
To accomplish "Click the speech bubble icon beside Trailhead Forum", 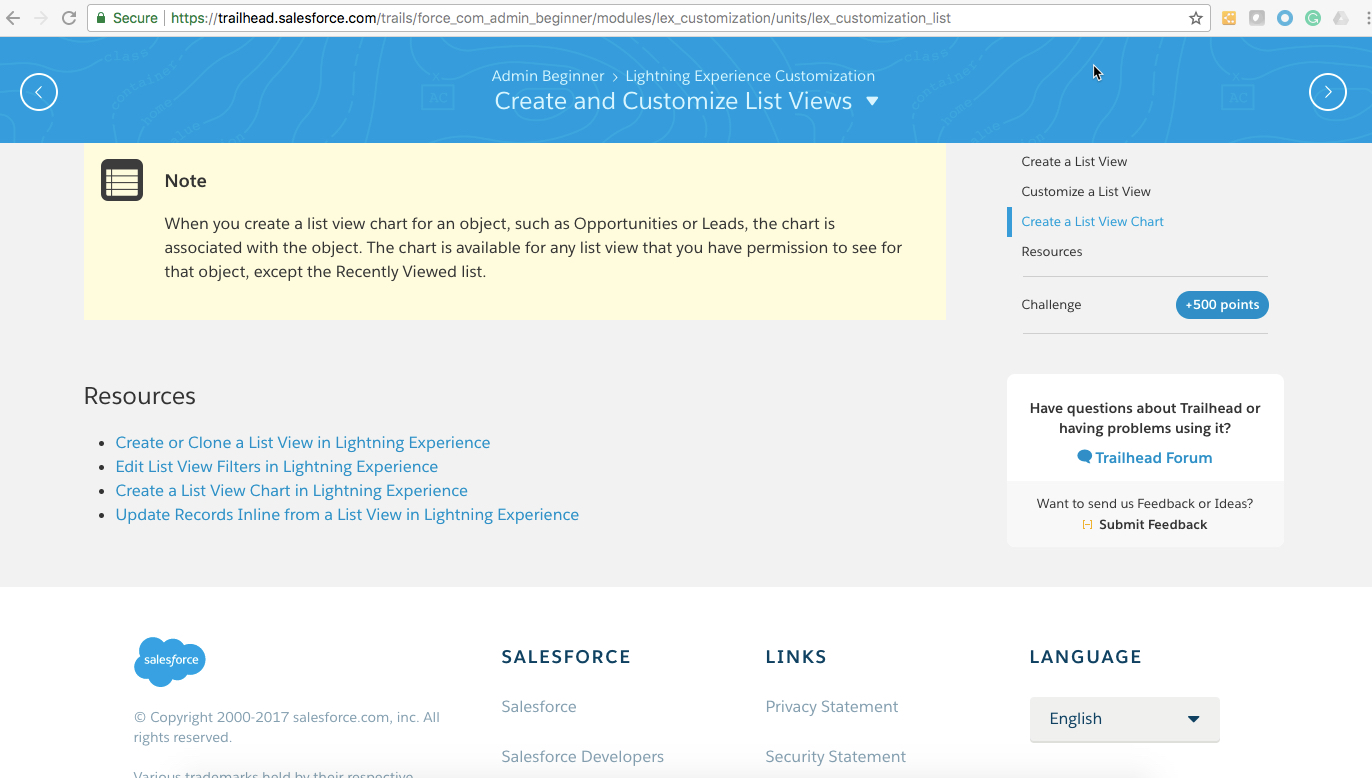I will pos(1084,457).
